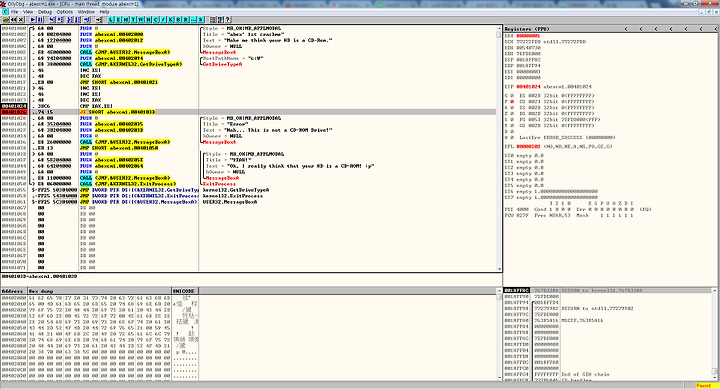Select the CALL GetDriveTypeA instruction row

point(248,64)
